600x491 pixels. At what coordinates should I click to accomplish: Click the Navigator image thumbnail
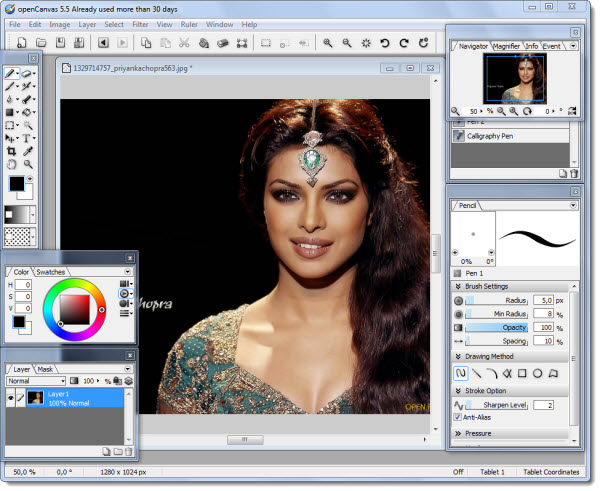(515, 78)
